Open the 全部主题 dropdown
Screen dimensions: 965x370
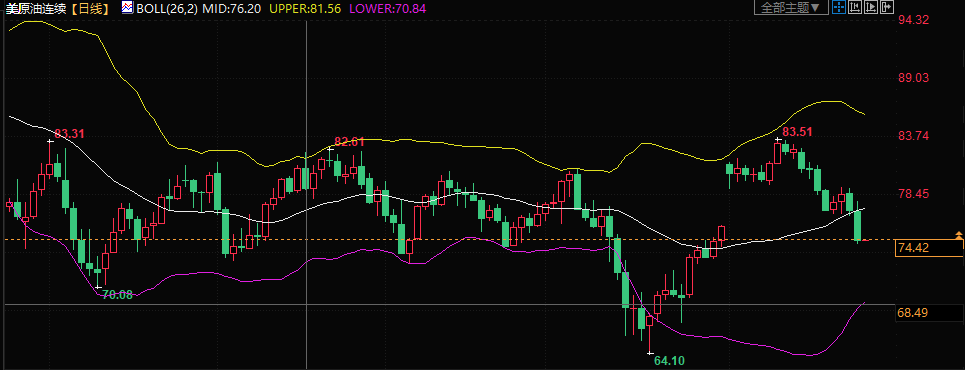coord(791,7)
